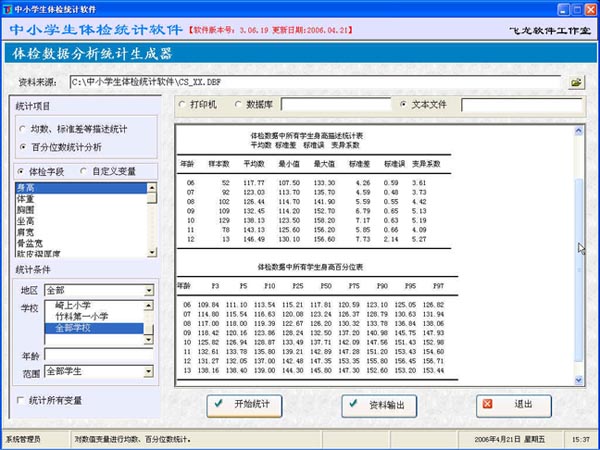600x450 pixels.
Task: Switch to 自定义变量 variable mode
Action: point(82,171)
